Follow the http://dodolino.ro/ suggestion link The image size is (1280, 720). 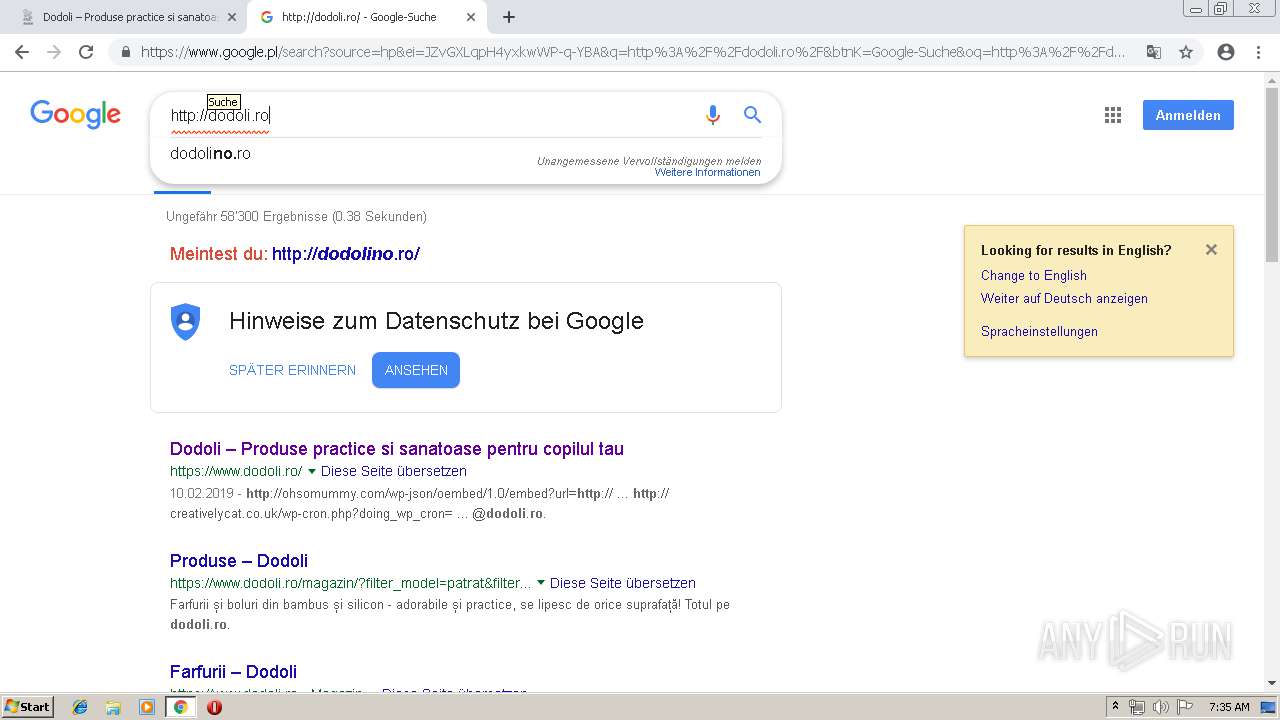pos(346,254)
